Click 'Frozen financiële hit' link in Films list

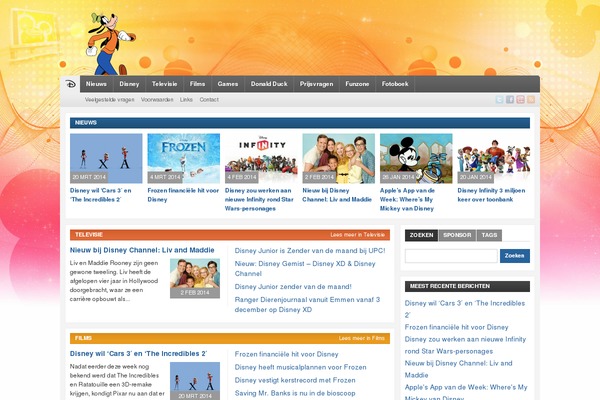287,354
